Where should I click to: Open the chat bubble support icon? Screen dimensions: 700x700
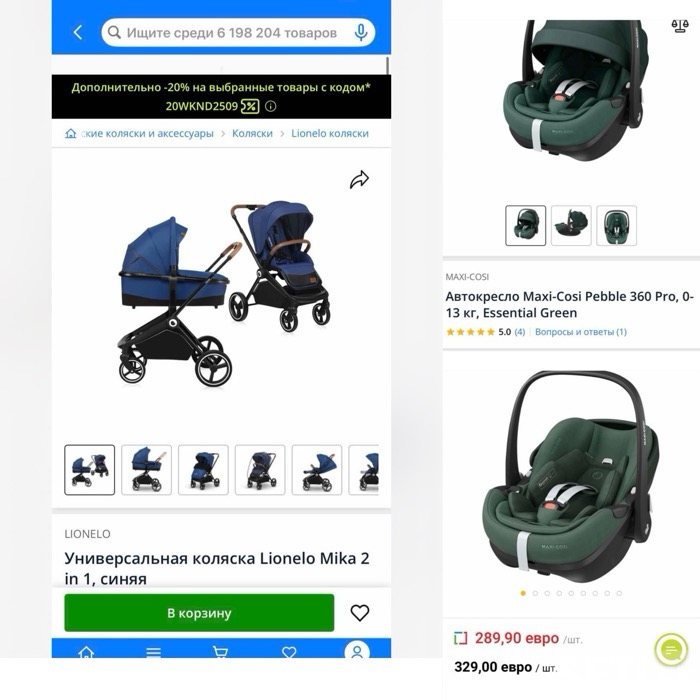point(671,650)
